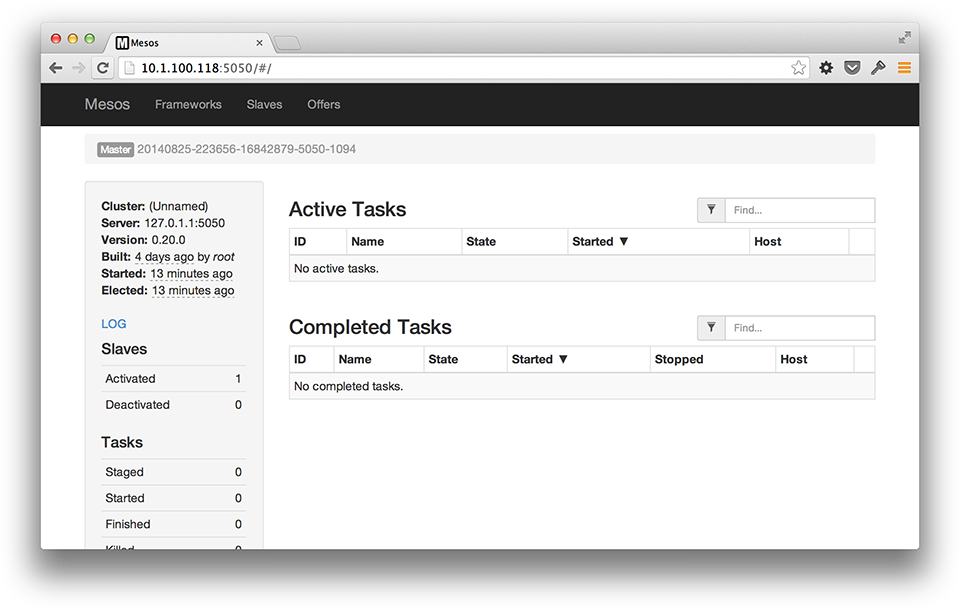Viewport: 960px width, 609px height.
Task: Click the "Staged" tasks row
Action: (173, 472)
